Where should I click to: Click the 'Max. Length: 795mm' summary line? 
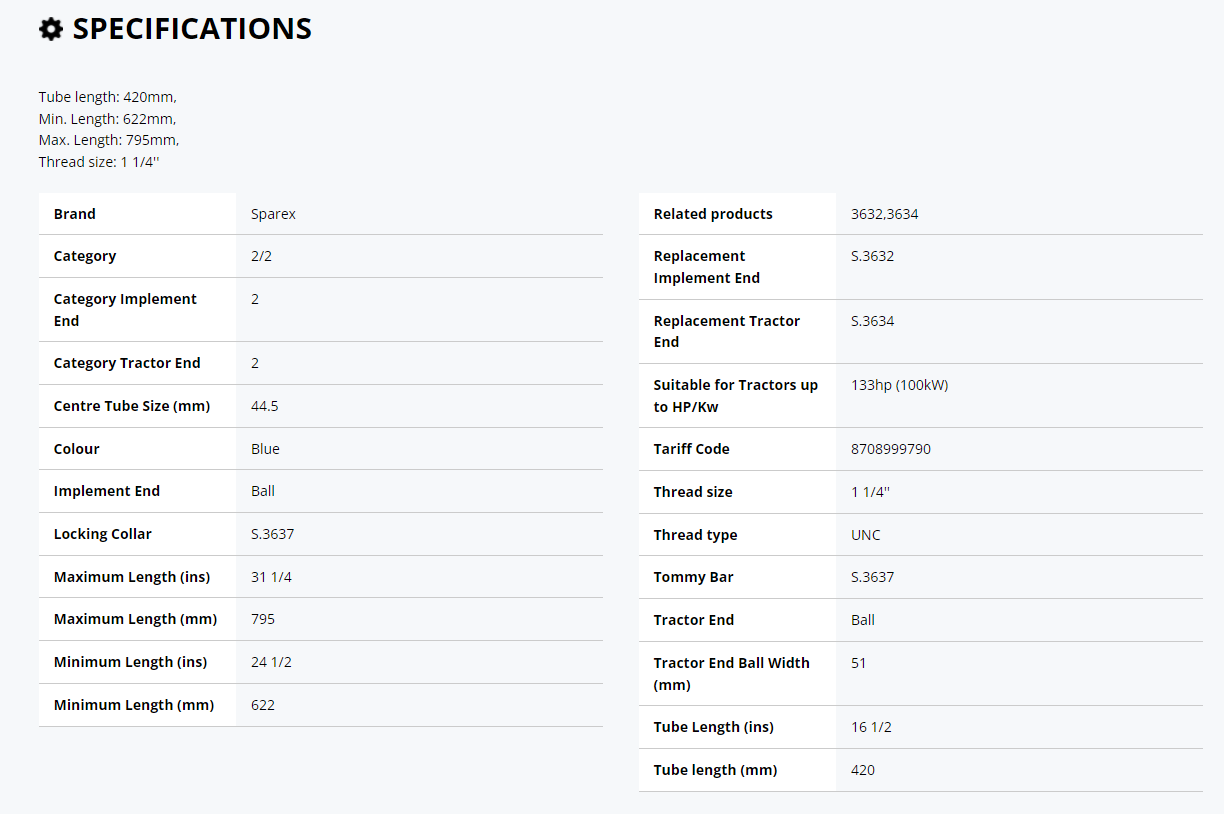[108, 140]
